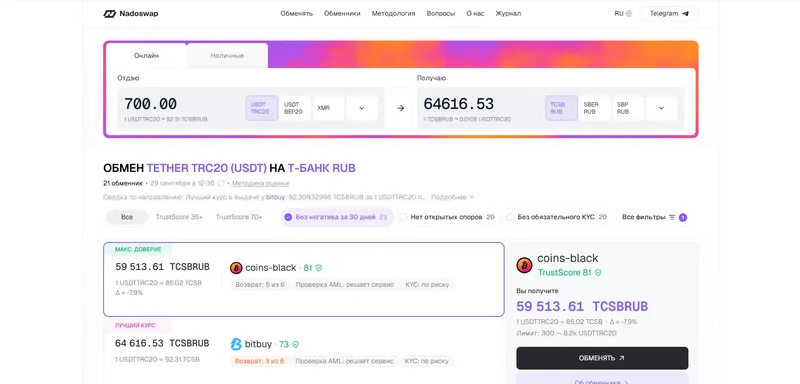Select the TrustScore 70+ filter

coord(239,217)
